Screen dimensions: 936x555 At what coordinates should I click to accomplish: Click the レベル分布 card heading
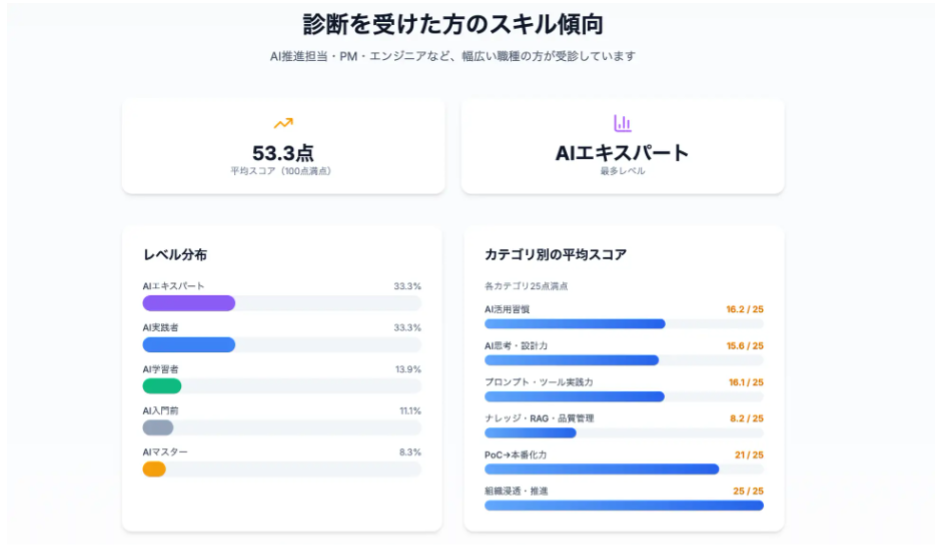pos(175,255)
